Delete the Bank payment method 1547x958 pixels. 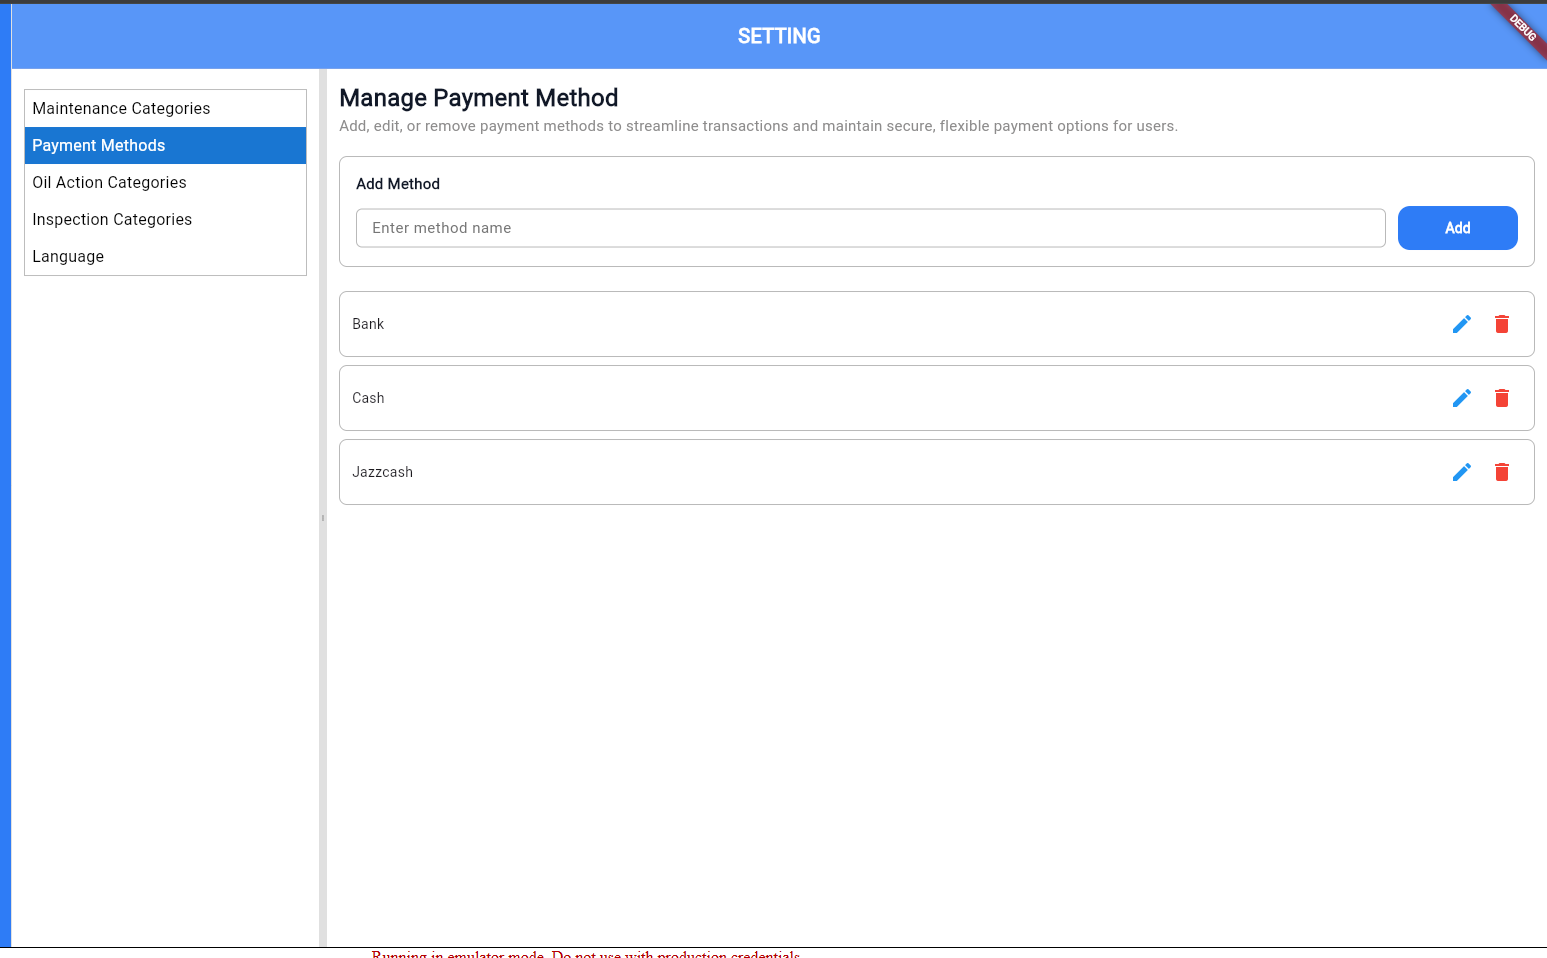pyautogui.click(x=1501, y=324)
